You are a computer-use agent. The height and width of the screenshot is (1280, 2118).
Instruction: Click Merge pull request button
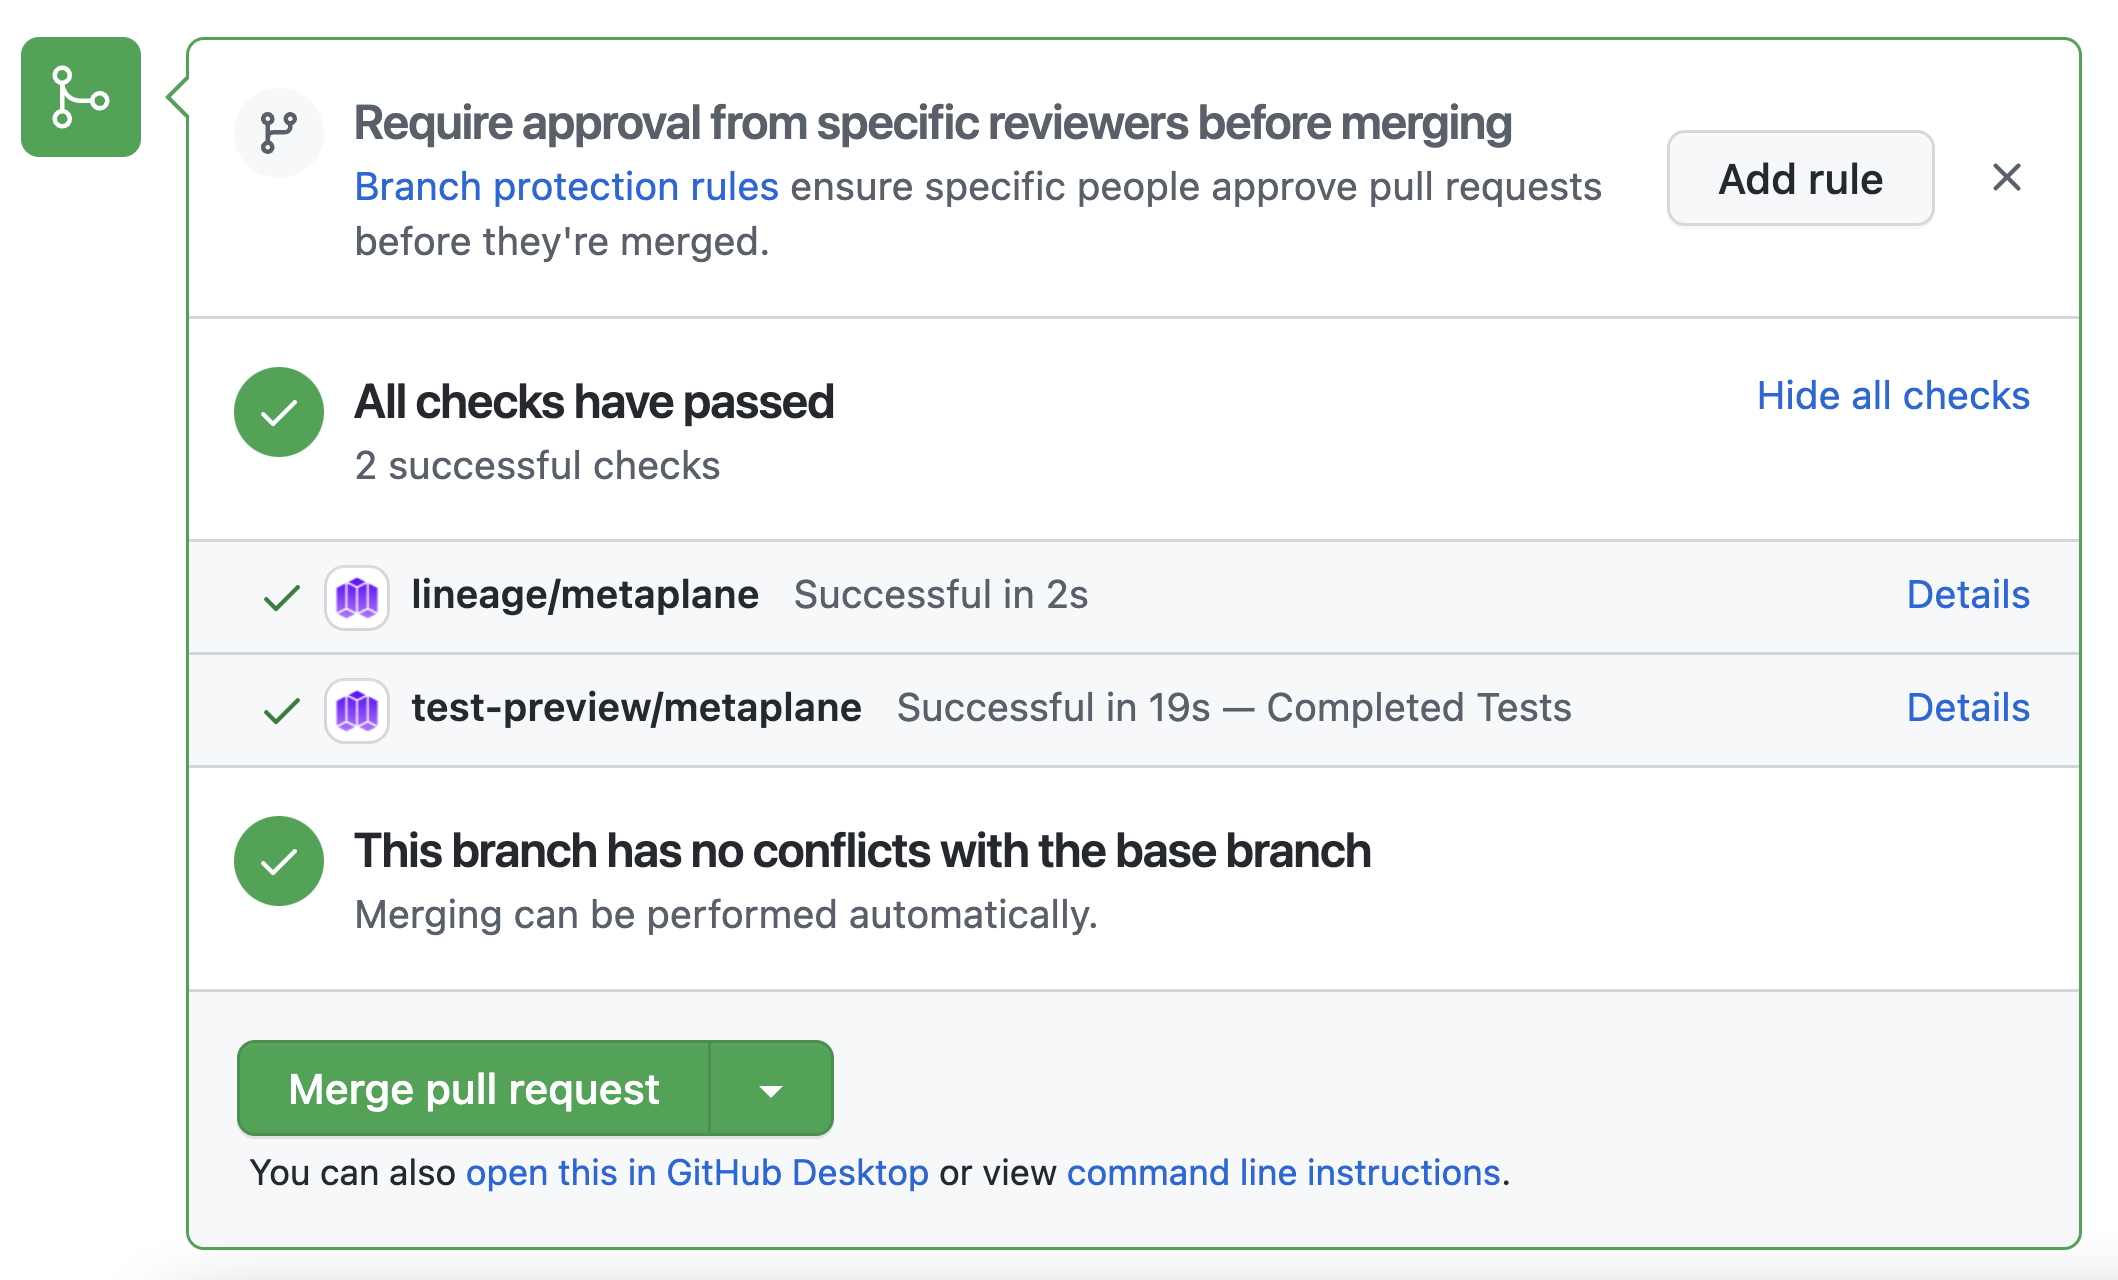[x=474, y=1089]
